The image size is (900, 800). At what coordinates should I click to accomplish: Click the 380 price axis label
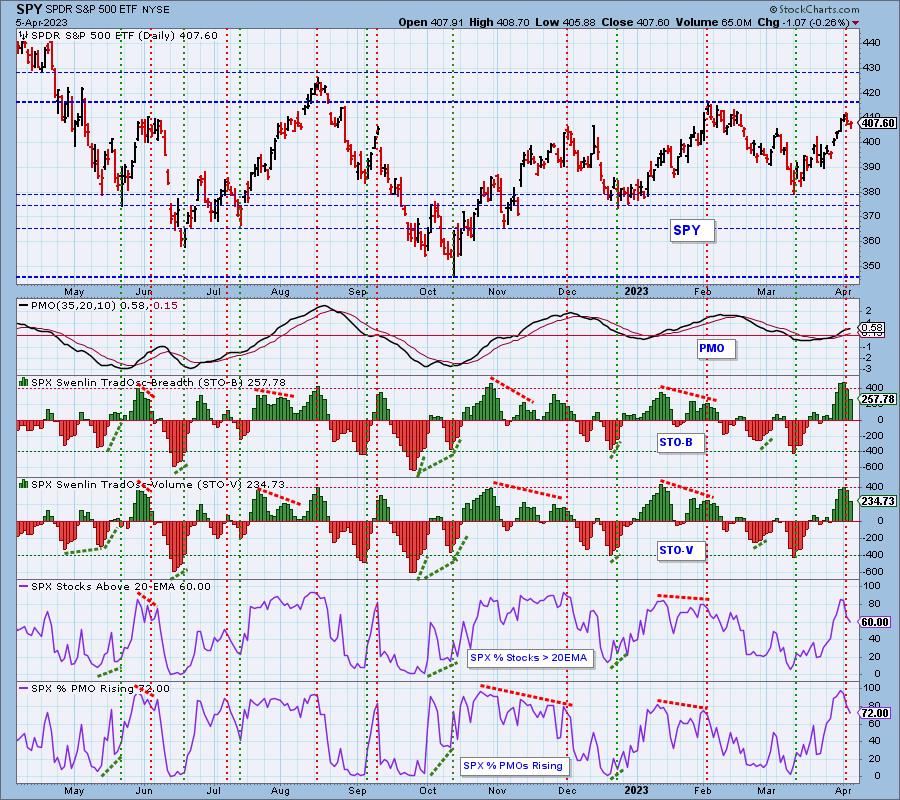pyautogui.click(x=871, y=192)
